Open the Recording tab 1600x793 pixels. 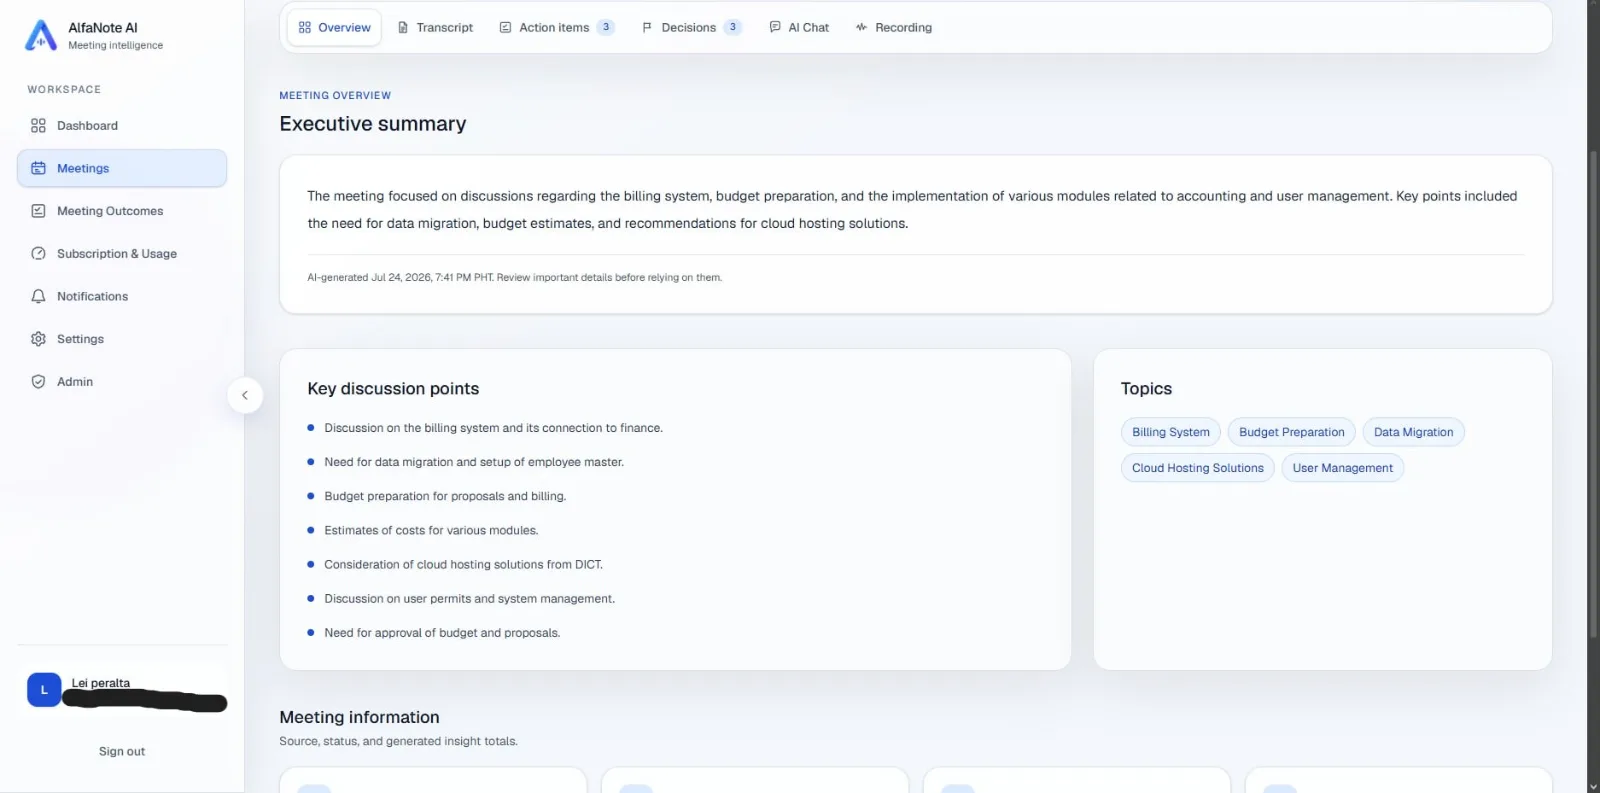point(893,28)
